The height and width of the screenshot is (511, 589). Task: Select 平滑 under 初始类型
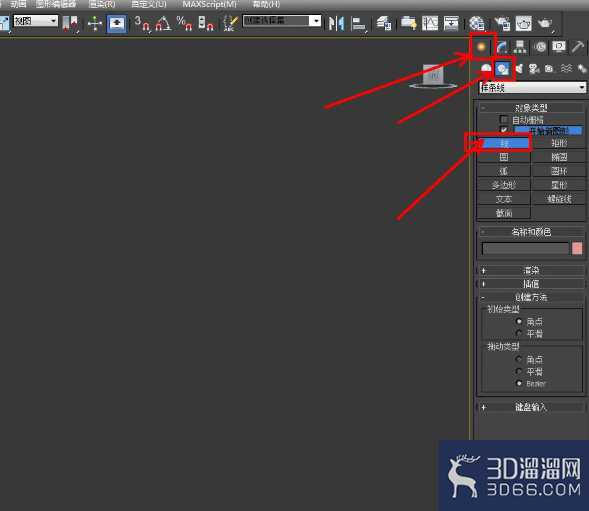[x=519, y=333]
